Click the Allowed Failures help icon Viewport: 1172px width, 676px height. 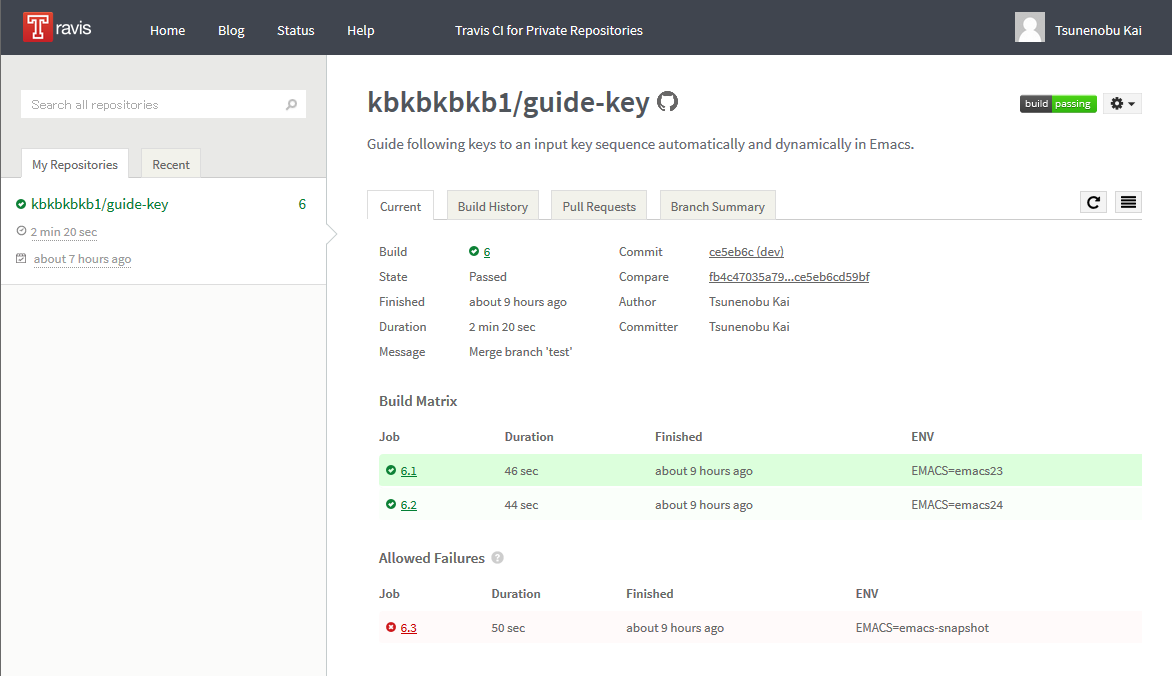(497, 559)
